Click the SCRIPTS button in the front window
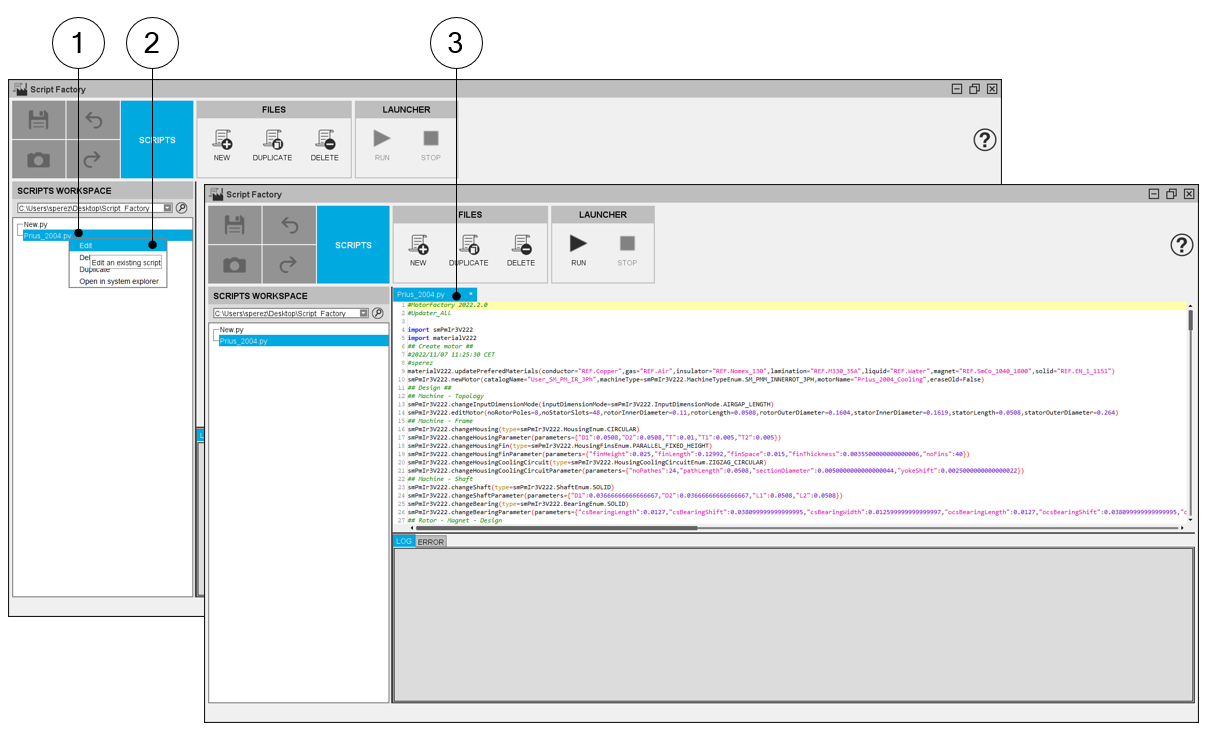1221x729 pixels. [x=353, y=245]
